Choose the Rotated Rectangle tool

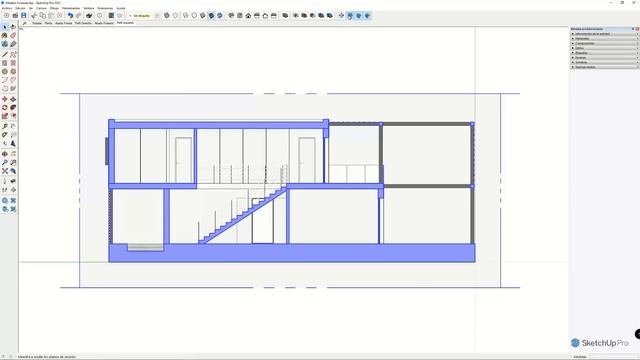(13, 63)
